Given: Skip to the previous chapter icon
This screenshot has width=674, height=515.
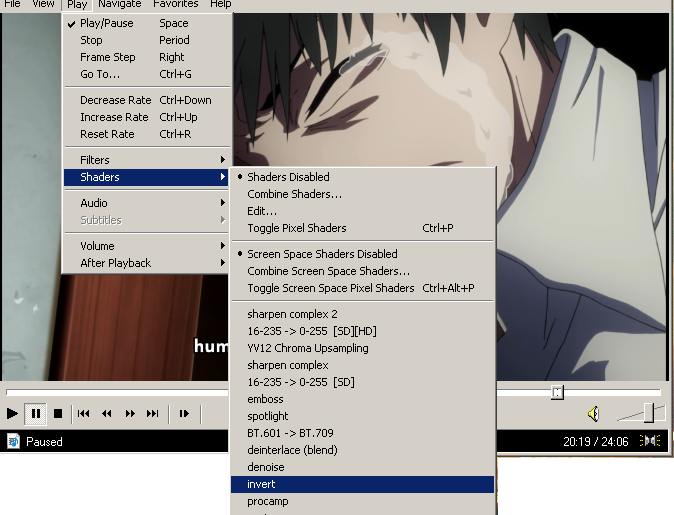Looking at the screenshot, I should pyautogui.click(x=84, y=413).
